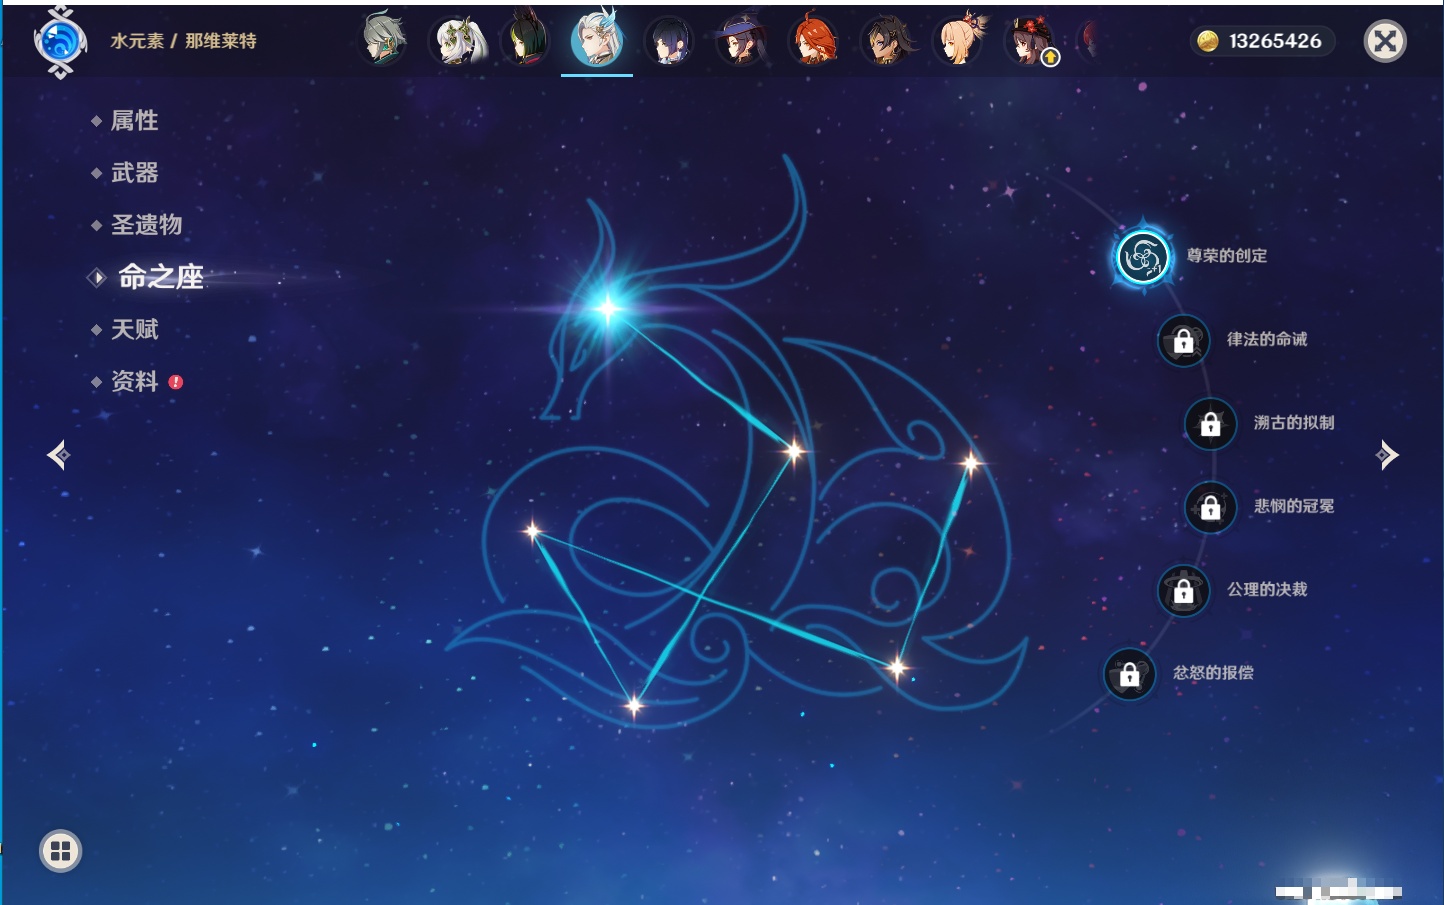Go to previous character with left arrow
Image resolution: width=1444 pixels, height=905 pixels.
pyautogui.click(x=58, y=455)
